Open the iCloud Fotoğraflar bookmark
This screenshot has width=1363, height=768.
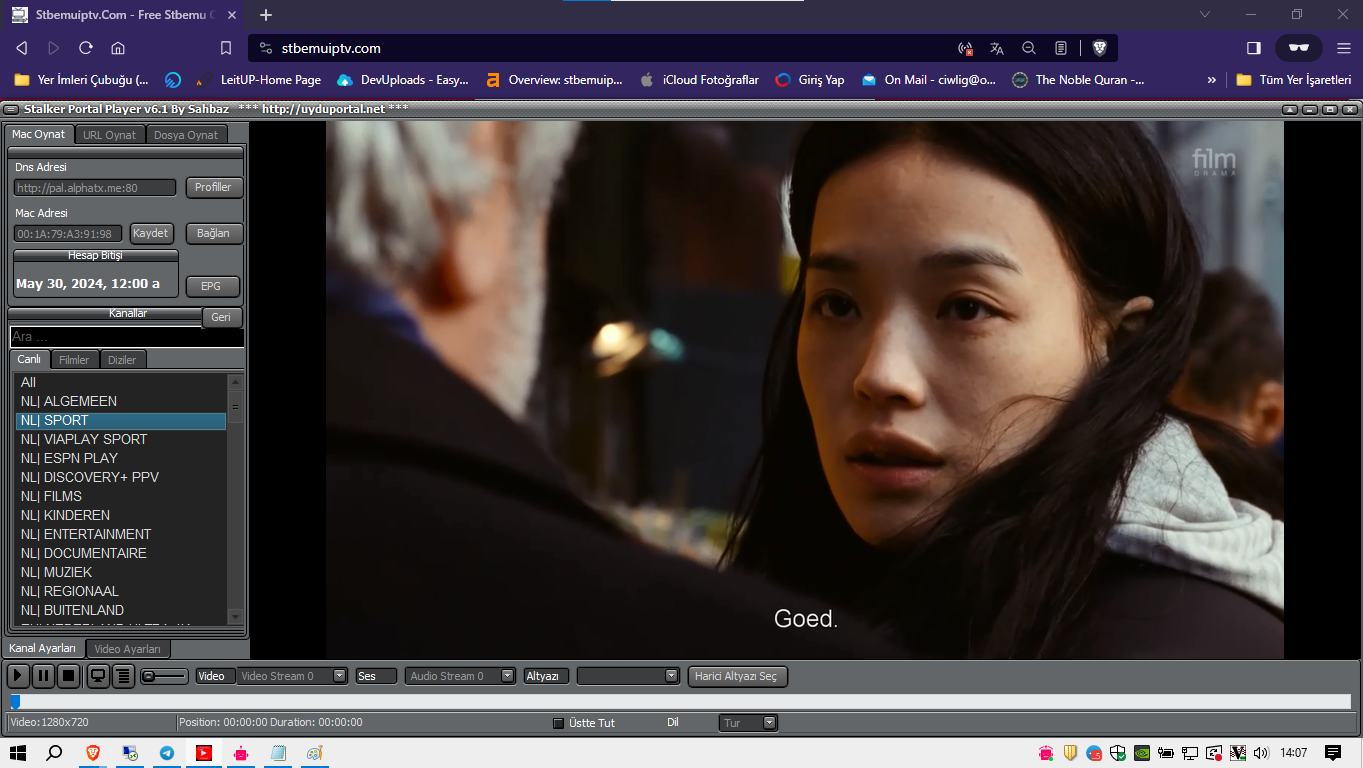(699, 80)
